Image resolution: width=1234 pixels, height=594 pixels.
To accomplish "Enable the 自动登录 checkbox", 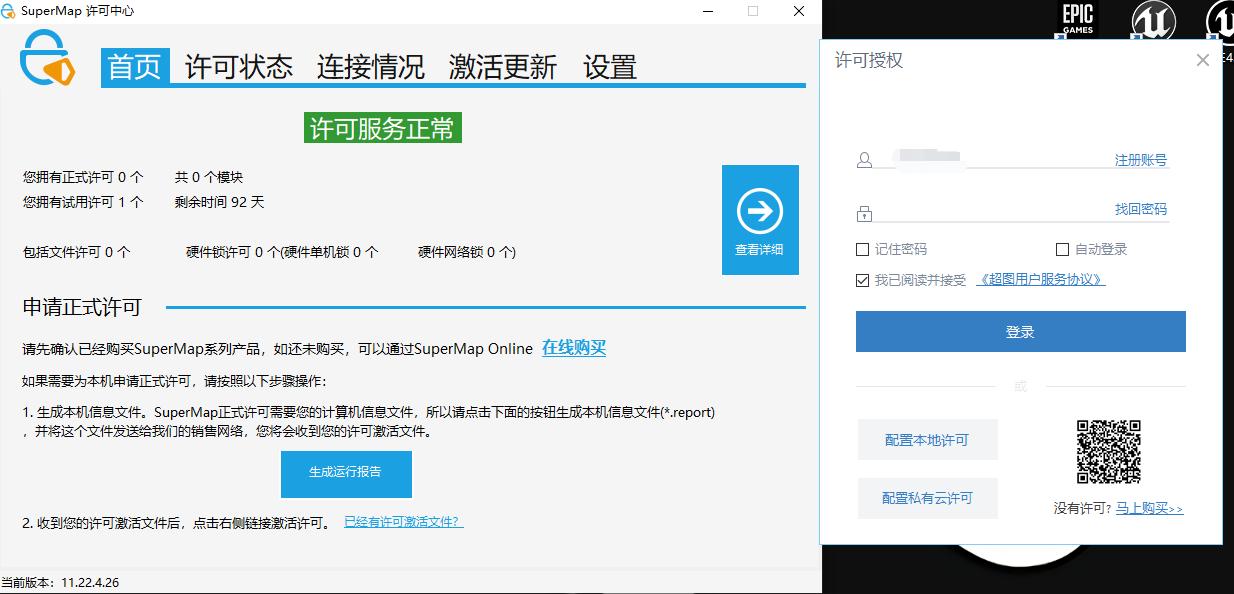I will [1063, 249].
